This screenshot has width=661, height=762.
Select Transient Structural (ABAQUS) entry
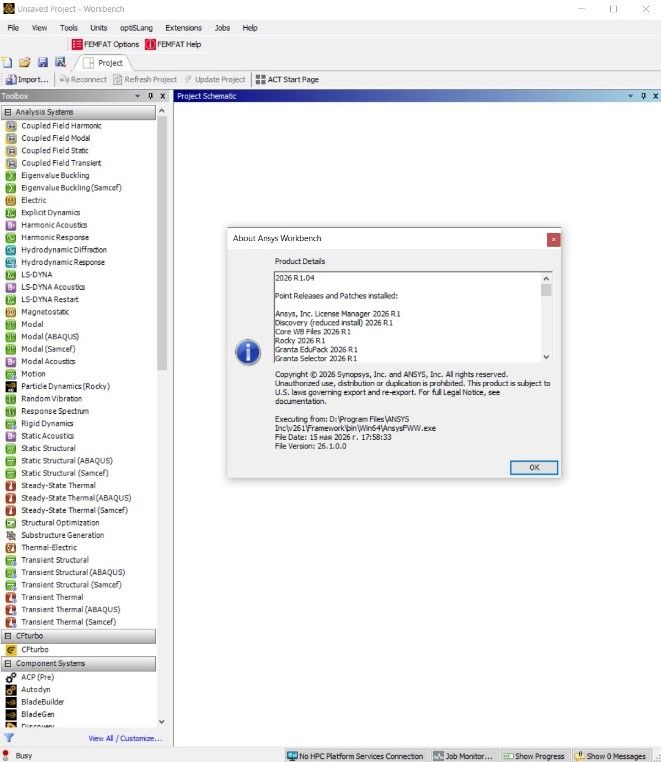(x=73, y=572)
